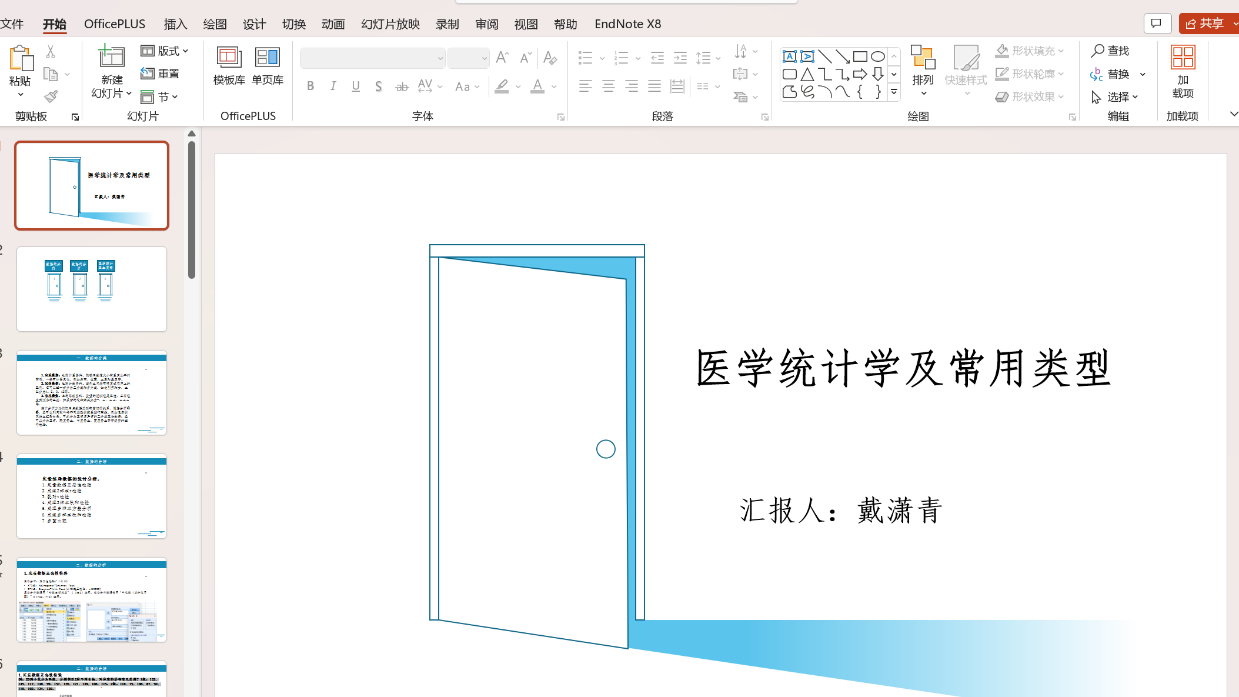Click the Paste (粘贴) icon
The image size is (1239, 697).
(x=20, y=59)
